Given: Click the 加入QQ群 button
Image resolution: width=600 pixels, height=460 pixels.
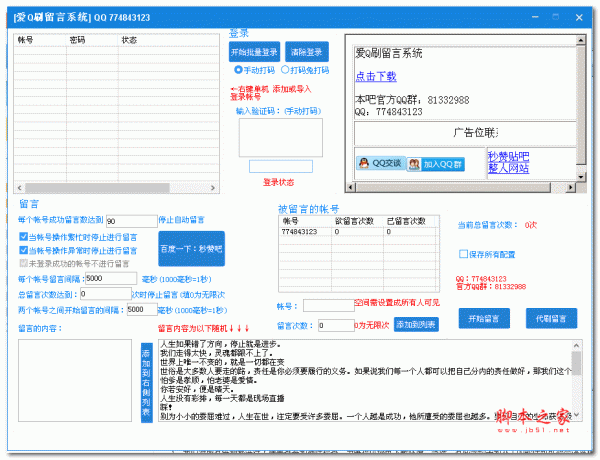Looking at the screenshot, I should tap(435, 164).
